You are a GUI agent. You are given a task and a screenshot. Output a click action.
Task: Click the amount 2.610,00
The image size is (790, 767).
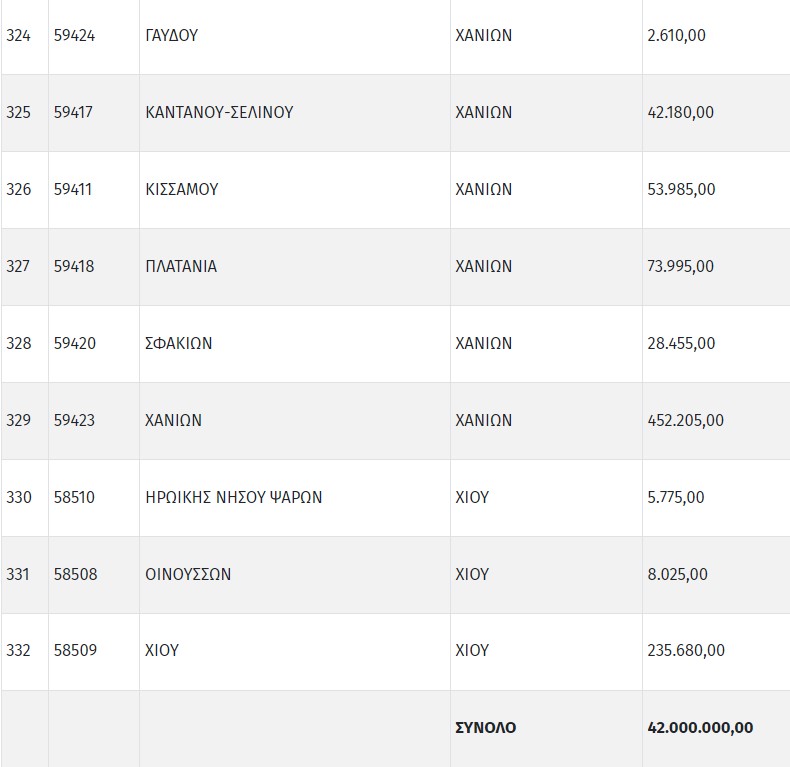coord(676,36)
